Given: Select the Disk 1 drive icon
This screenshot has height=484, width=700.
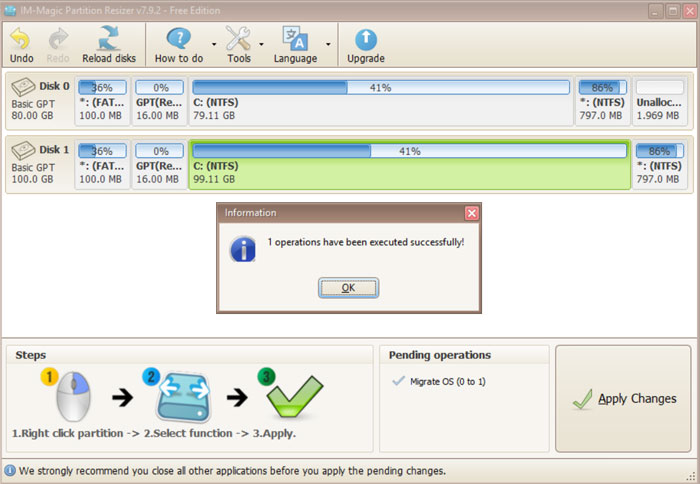Looking at the screenshot, I should pos(23,150).
